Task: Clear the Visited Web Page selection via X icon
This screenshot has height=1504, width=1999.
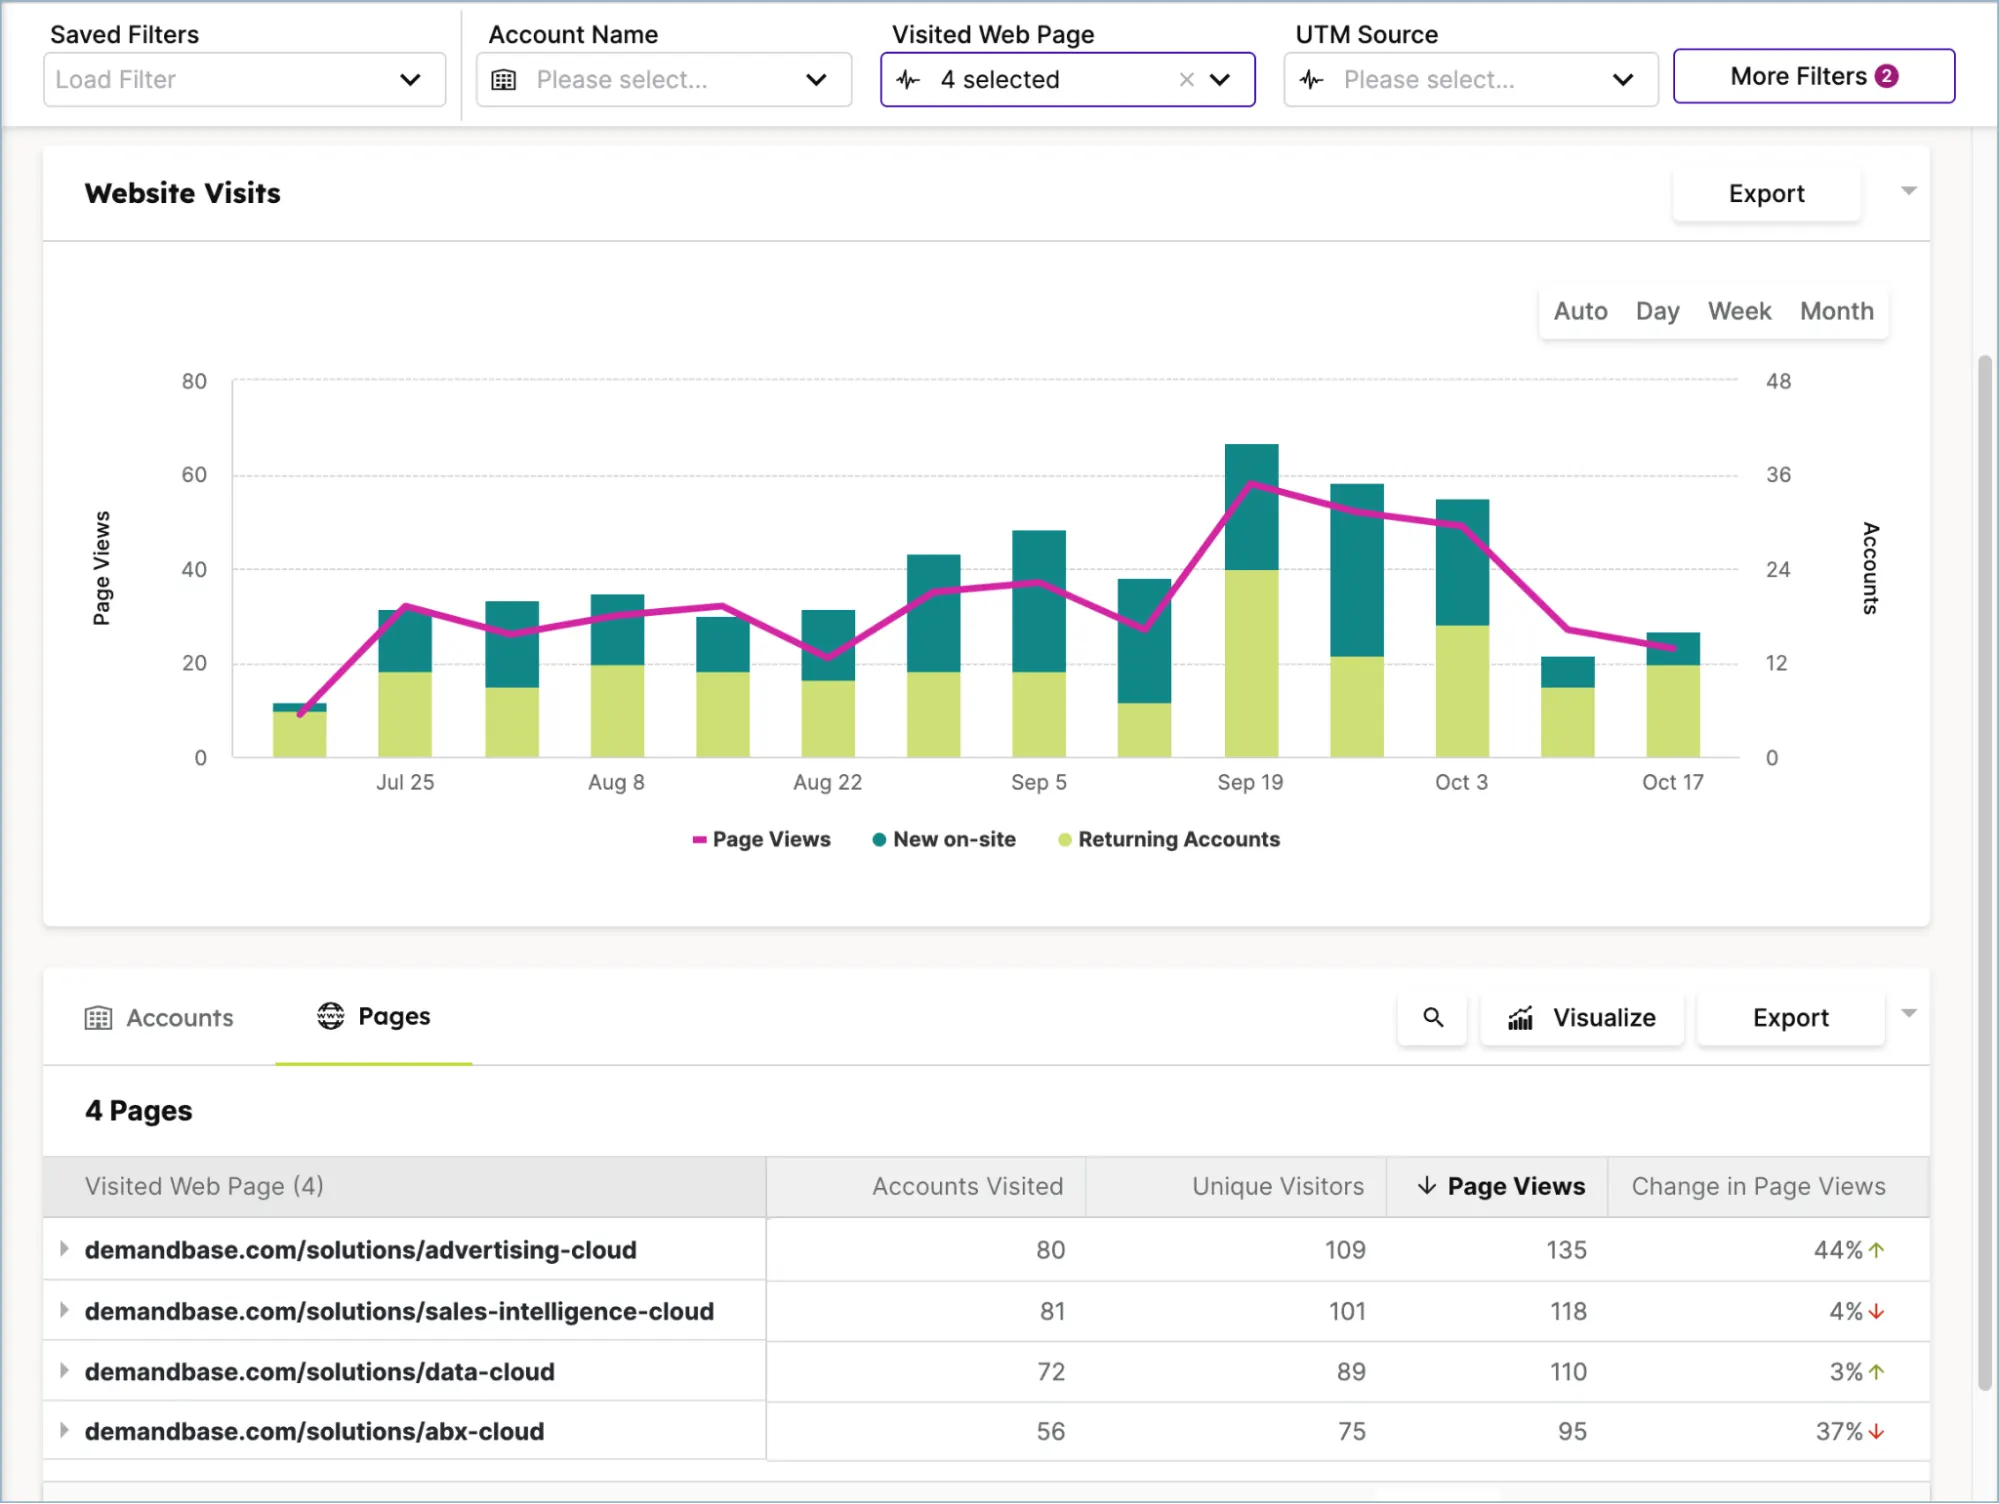Action: coord(1186,79)
